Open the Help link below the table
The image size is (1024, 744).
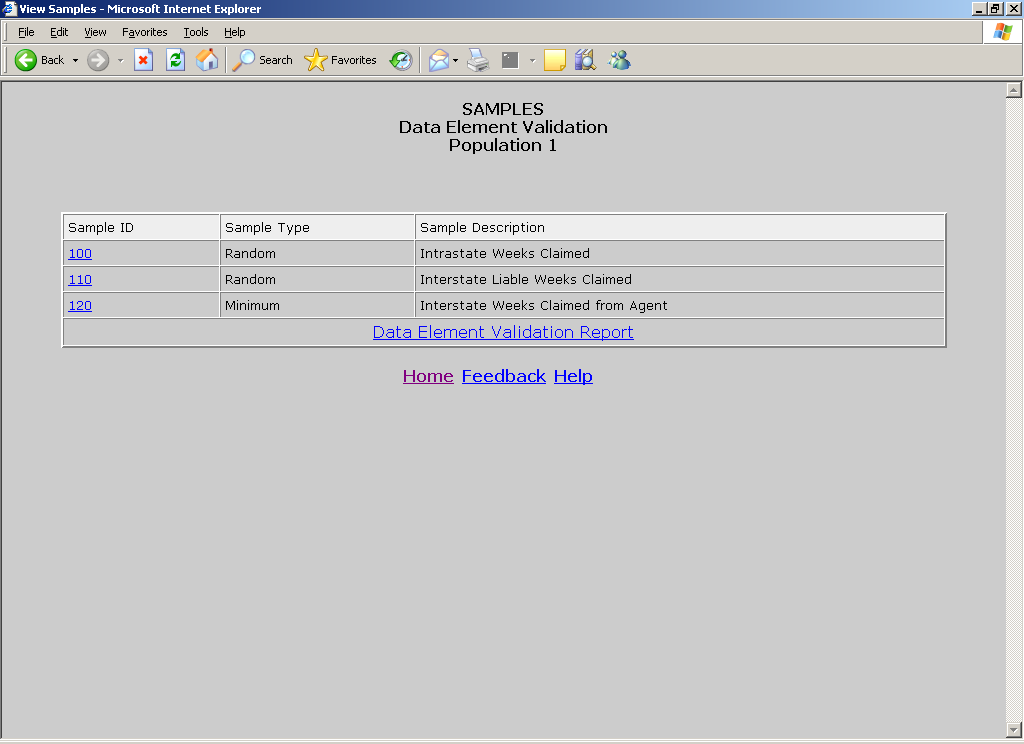pyautogui.click(x=573, y=376)
